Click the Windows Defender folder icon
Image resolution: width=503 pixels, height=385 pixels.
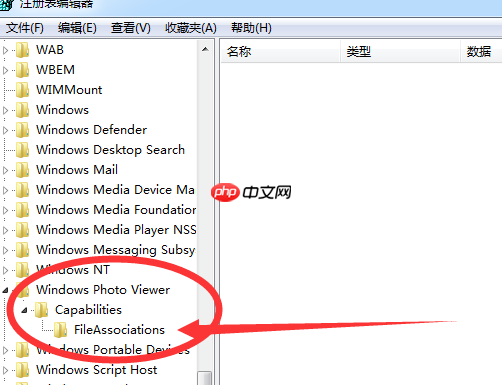point(23,130)
